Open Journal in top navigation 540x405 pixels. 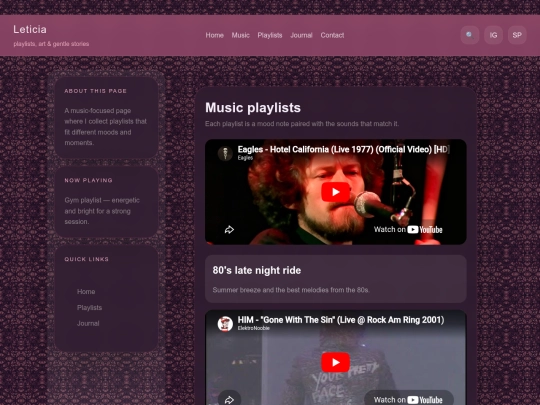301,35
